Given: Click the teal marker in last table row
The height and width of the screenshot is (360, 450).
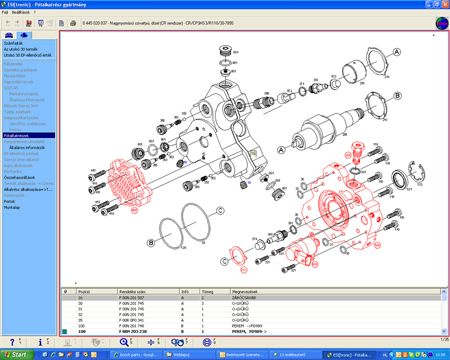Looking at the screenshot, I should (x=65, y=331).
